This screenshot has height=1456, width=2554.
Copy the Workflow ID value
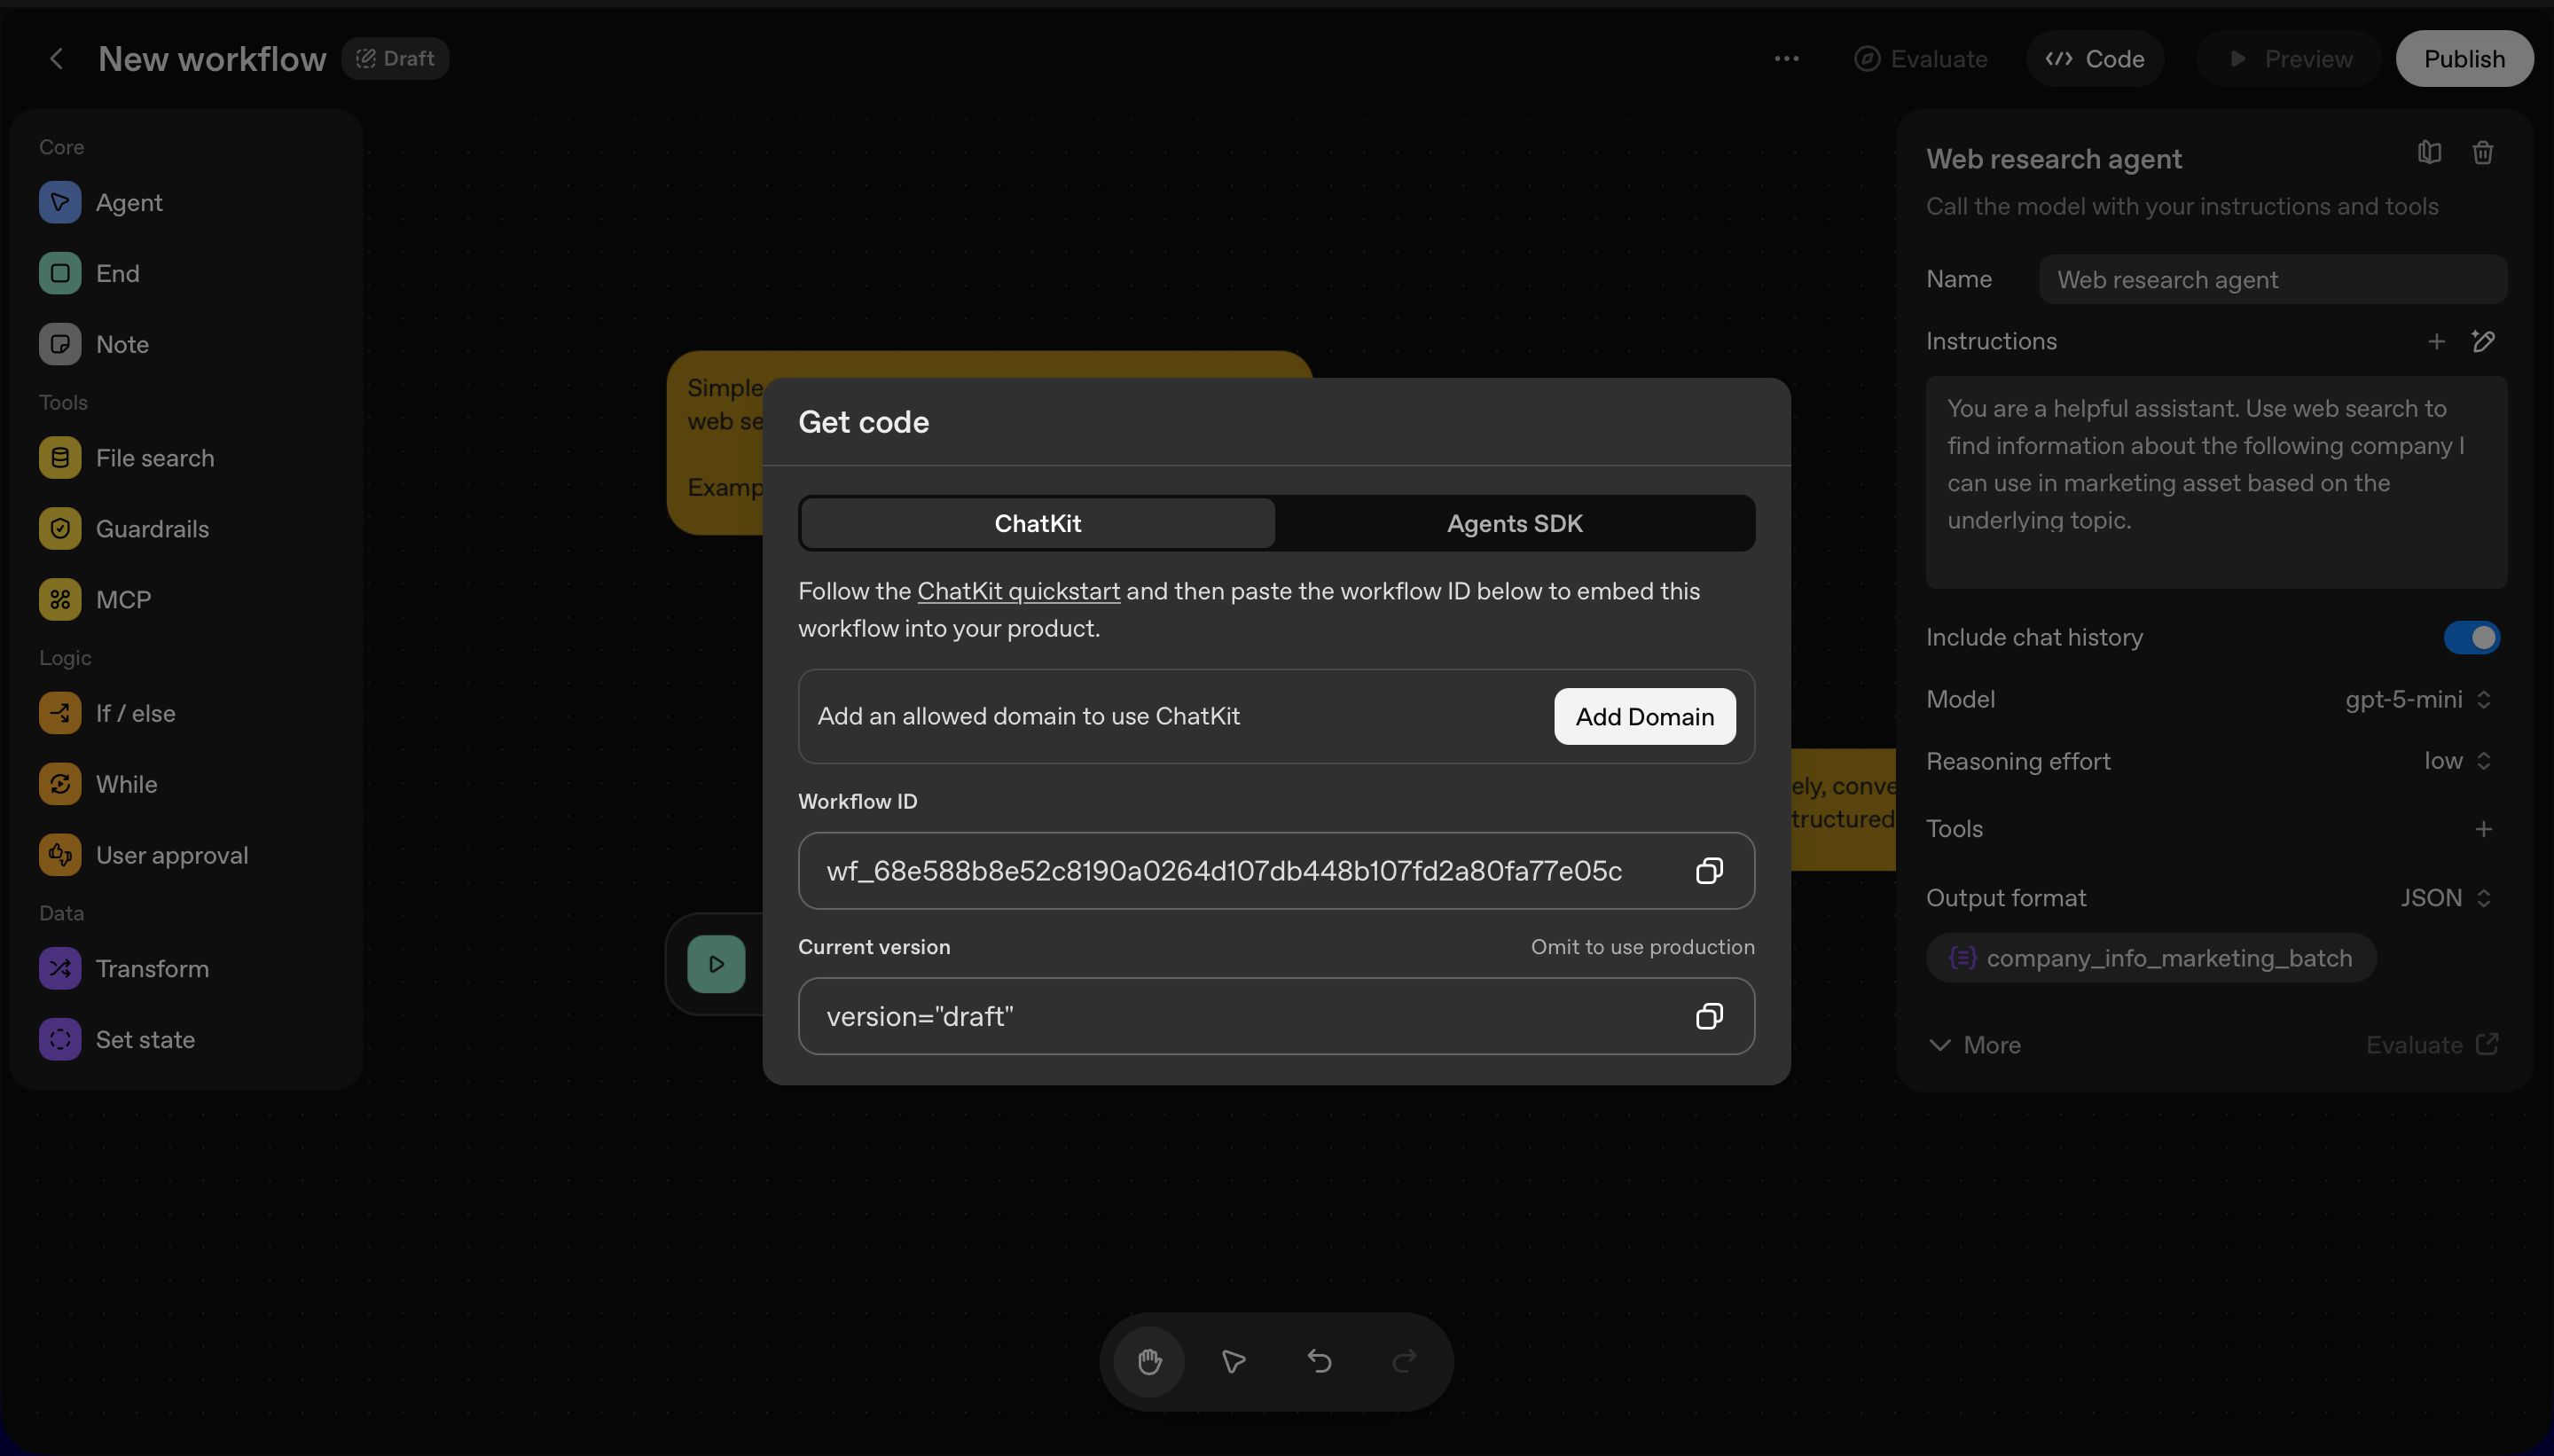tap(1709, 871)
